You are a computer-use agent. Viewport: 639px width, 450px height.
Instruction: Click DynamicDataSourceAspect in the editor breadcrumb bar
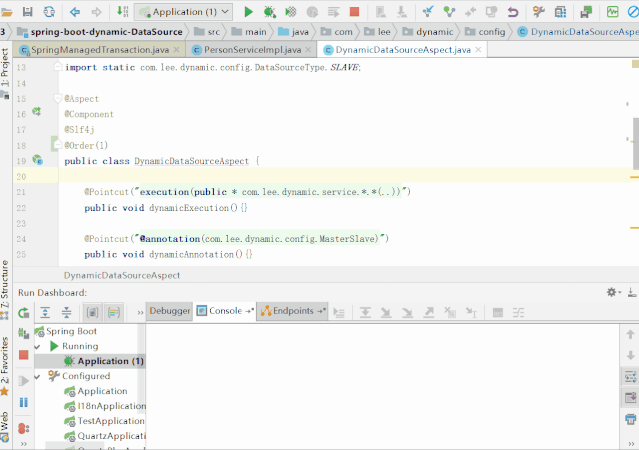(x=122, y=276)
